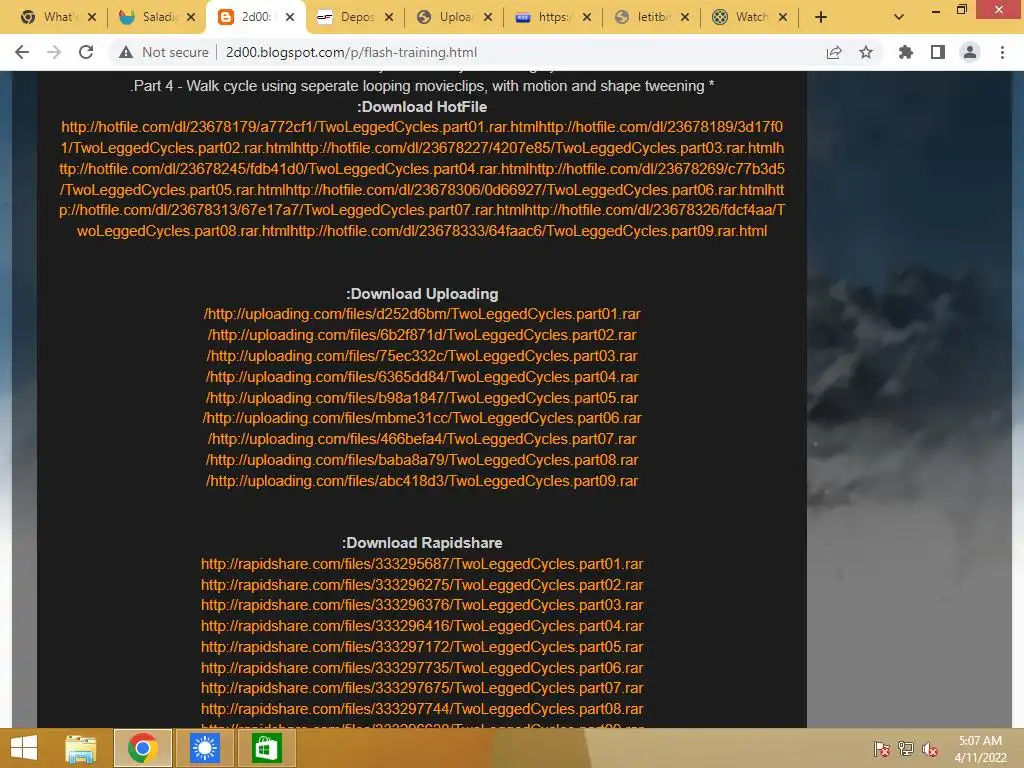The width and height of the screenshot is (1024, 768).
Task: Open the Chrome profile avatar
Action: [970, 52]
